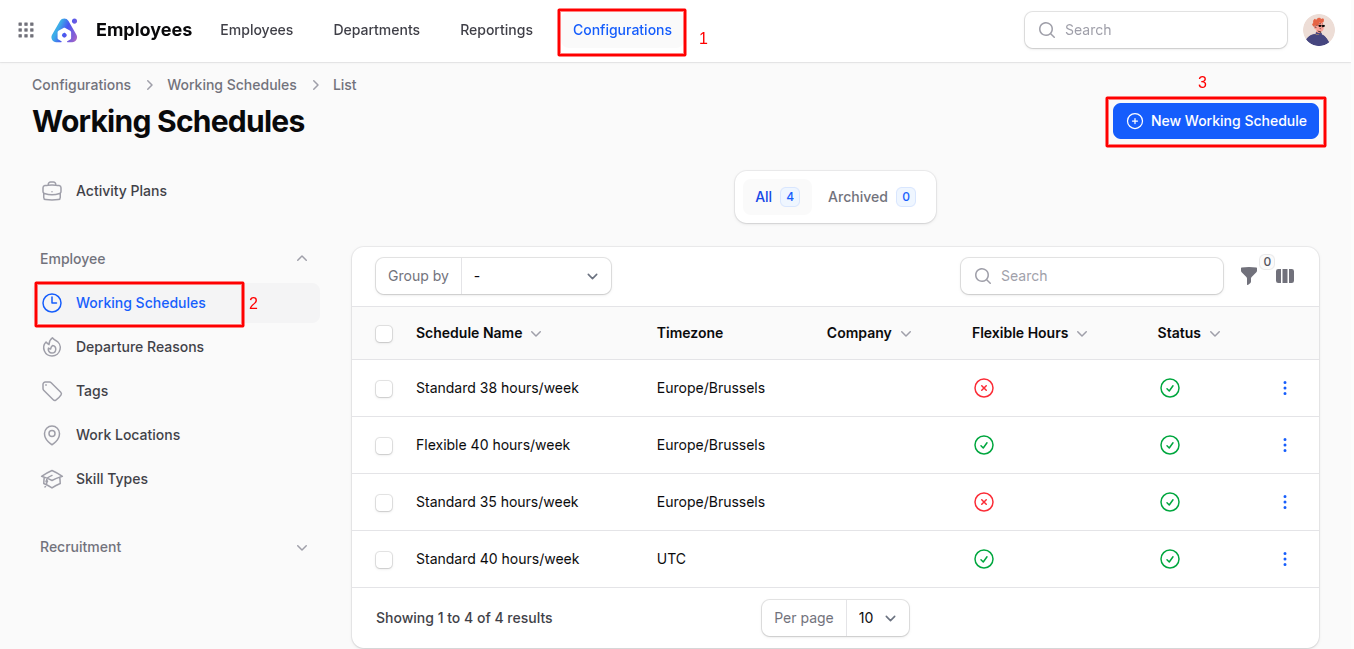Open the Group by dropdown

536,276
